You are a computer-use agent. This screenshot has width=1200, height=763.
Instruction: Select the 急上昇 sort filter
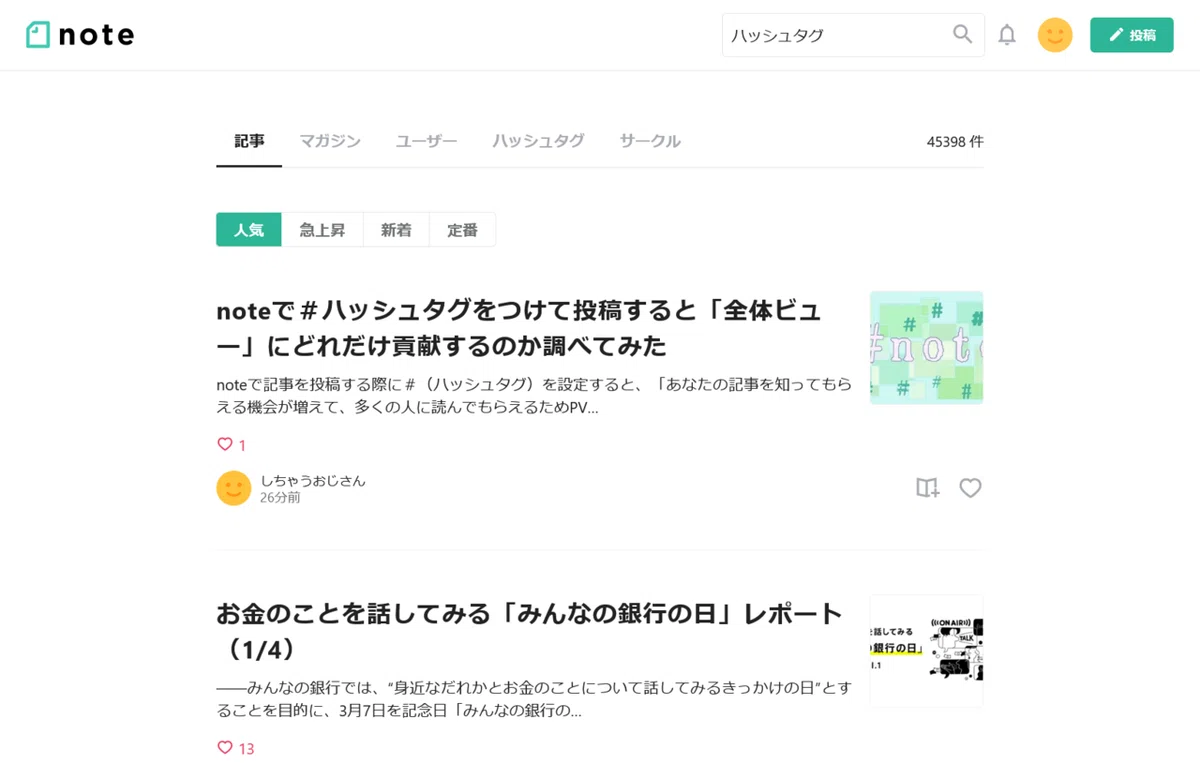322,229
